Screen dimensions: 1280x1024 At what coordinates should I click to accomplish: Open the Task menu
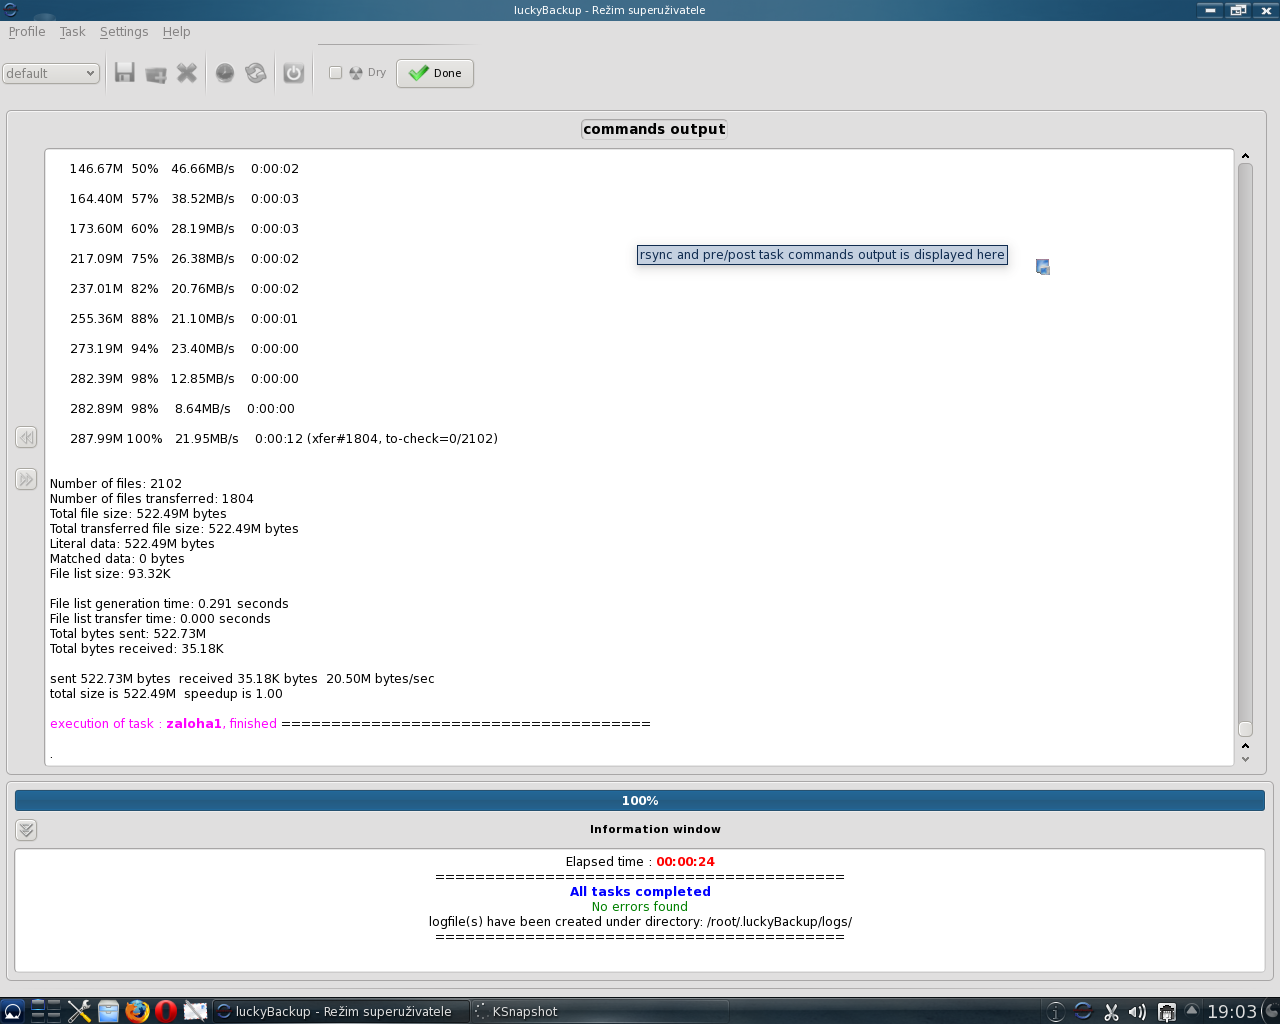[72, 32]
